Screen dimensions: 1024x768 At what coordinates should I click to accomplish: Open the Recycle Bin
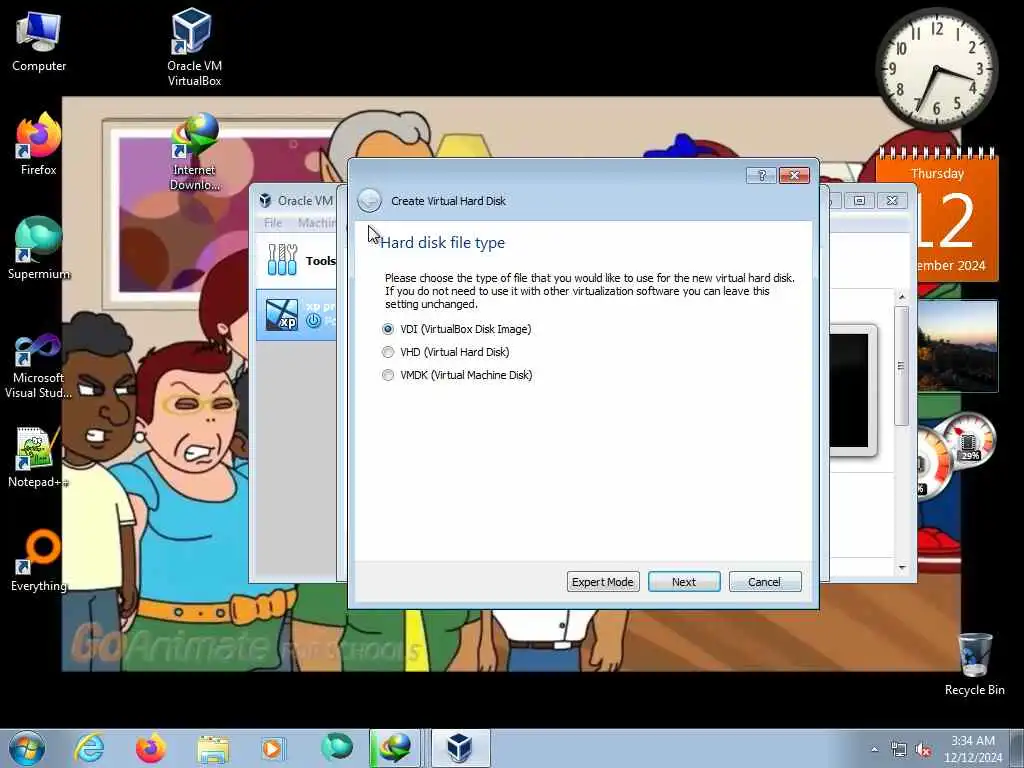(974, 664)
